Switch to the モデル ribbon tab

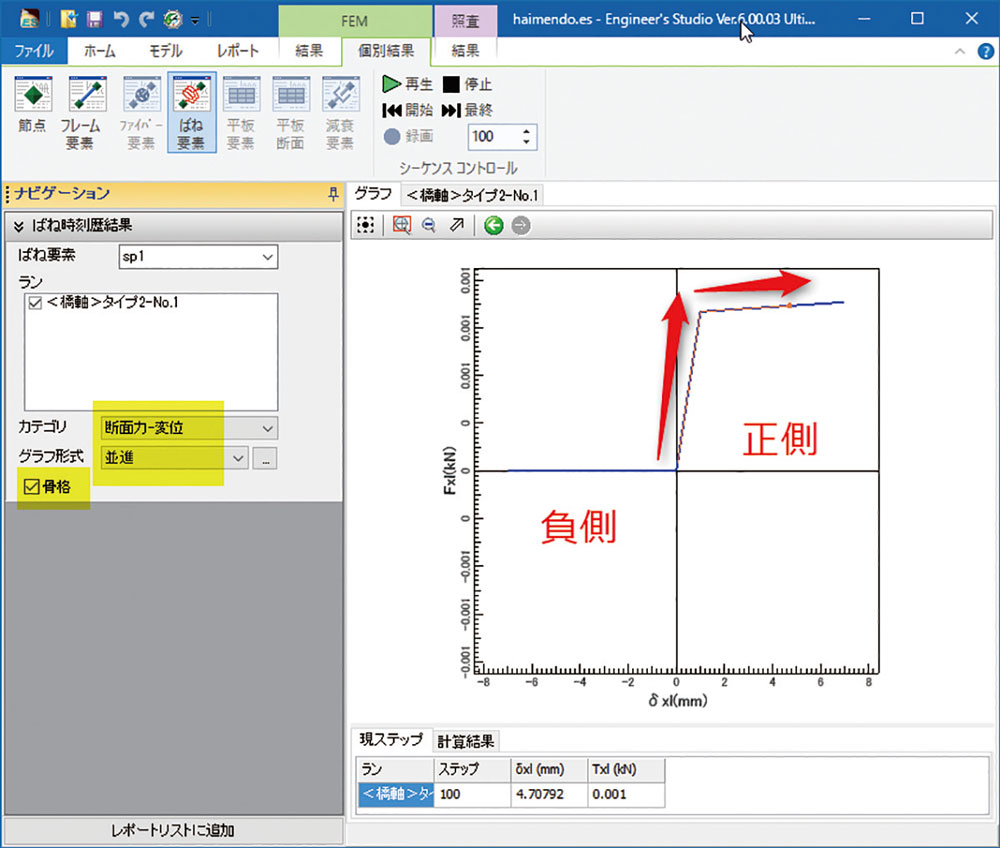pyautogui.click(x=166, y=51)
